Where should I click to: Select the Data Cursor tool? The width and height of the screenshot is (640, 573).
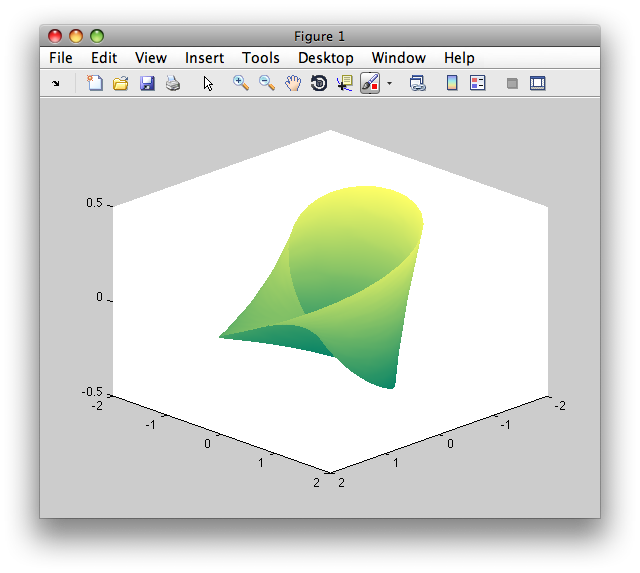[345, 83]
